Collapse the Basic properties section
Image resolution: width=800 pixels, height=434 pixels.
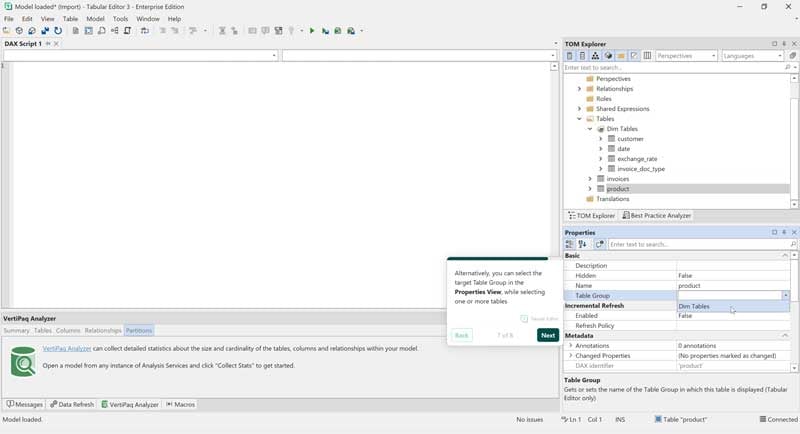pyautogui.click(x=785, y=256)
